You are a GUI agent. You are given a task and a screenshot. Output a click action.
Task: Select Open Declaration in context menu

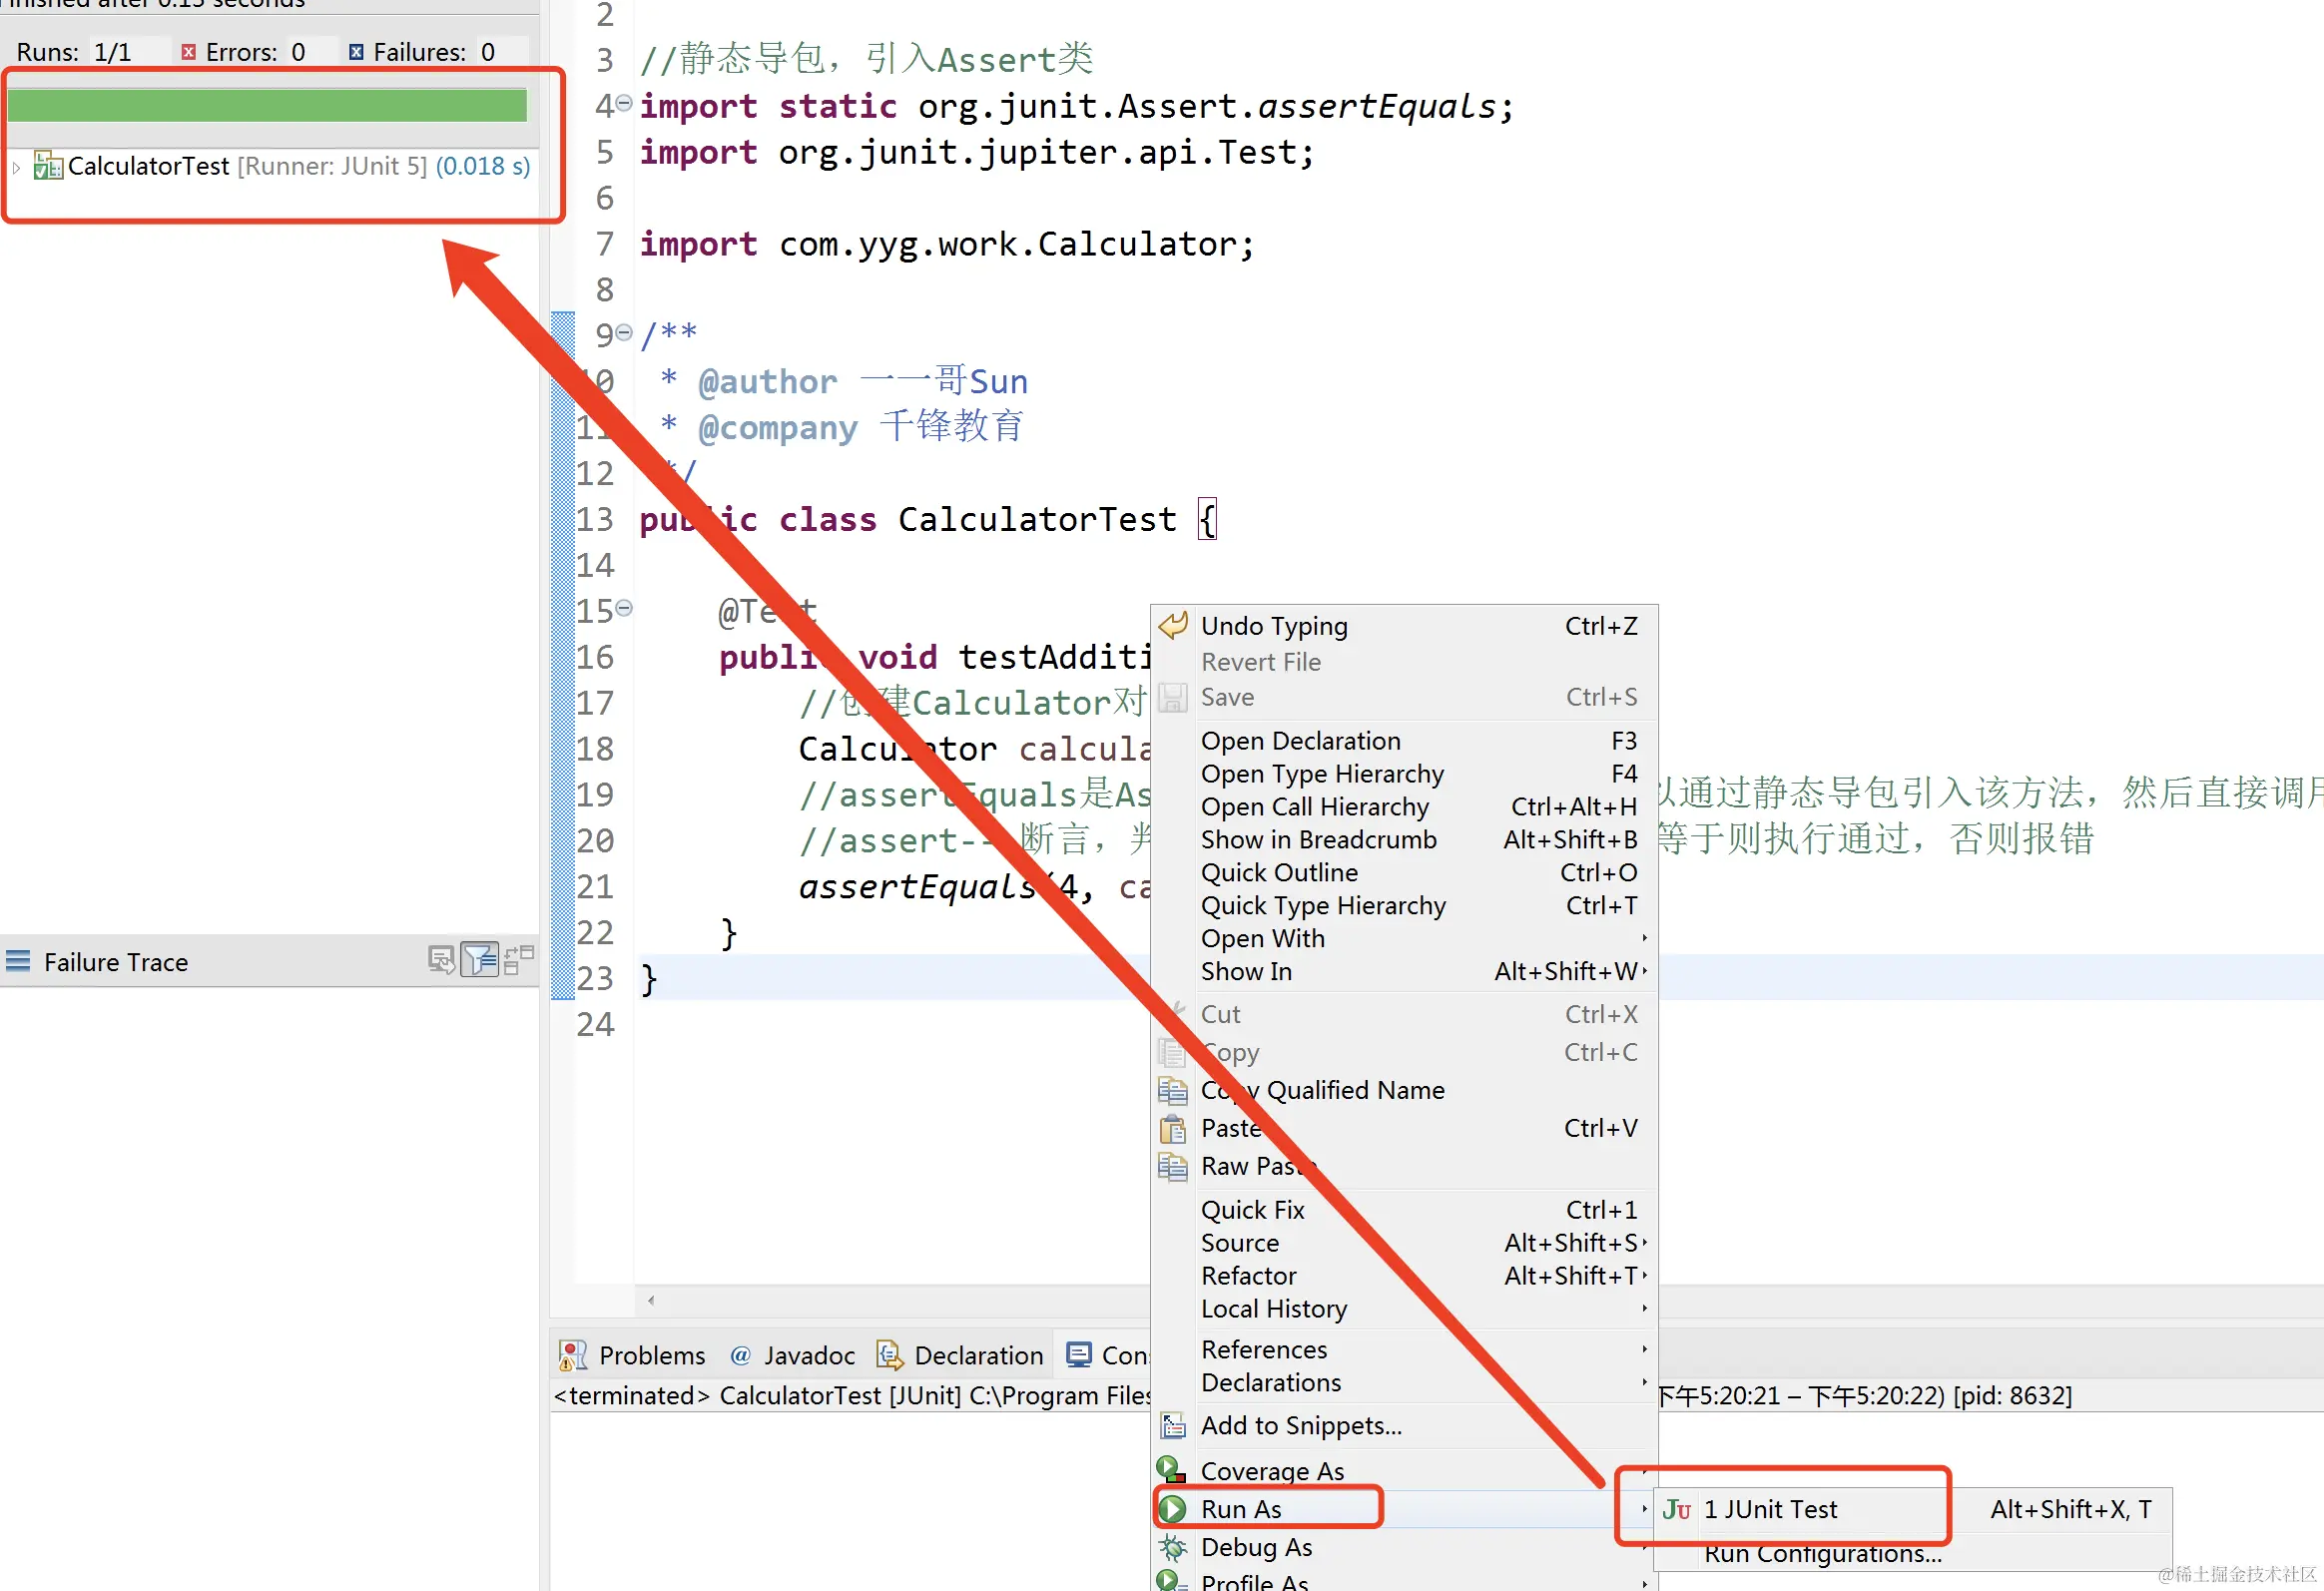[1404, 741]
